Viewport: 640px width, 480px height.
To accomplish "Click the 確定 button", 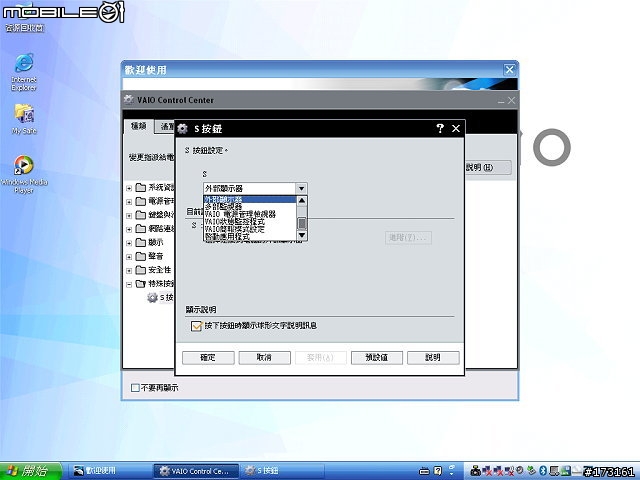I will [208, 358].
